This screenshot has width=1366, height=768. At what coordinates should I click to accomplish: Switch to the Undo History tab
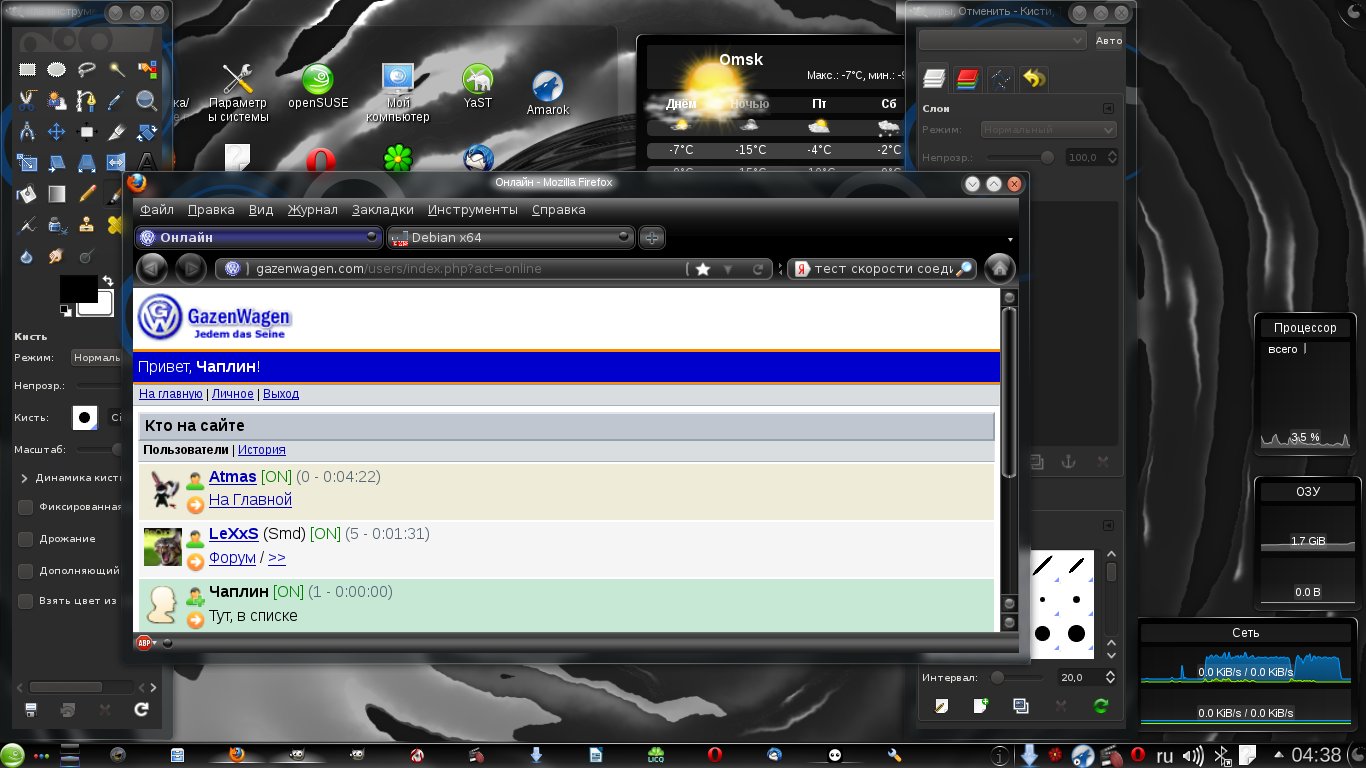tap(1034, 79)
